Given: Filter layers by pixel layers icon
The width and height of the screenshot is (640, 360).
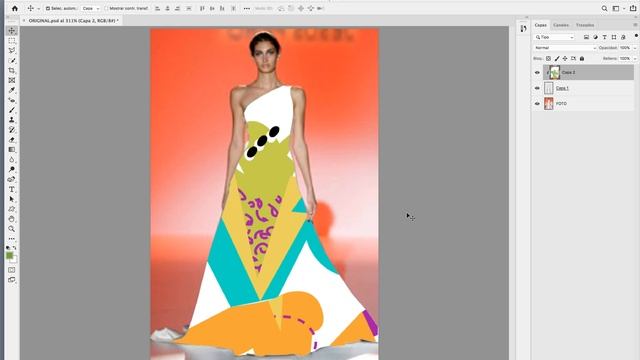Looking at the screenshot, I should tap(586, 37).
